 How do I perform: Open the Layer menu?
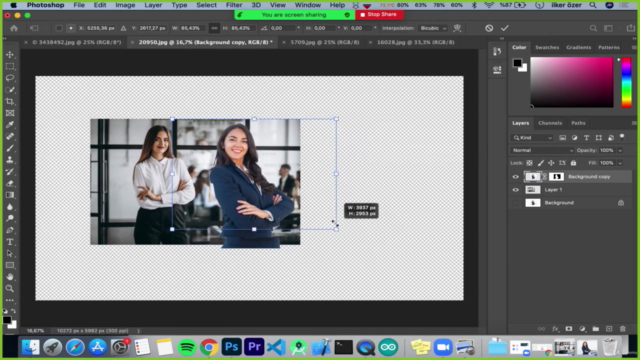tap(153, 5)
